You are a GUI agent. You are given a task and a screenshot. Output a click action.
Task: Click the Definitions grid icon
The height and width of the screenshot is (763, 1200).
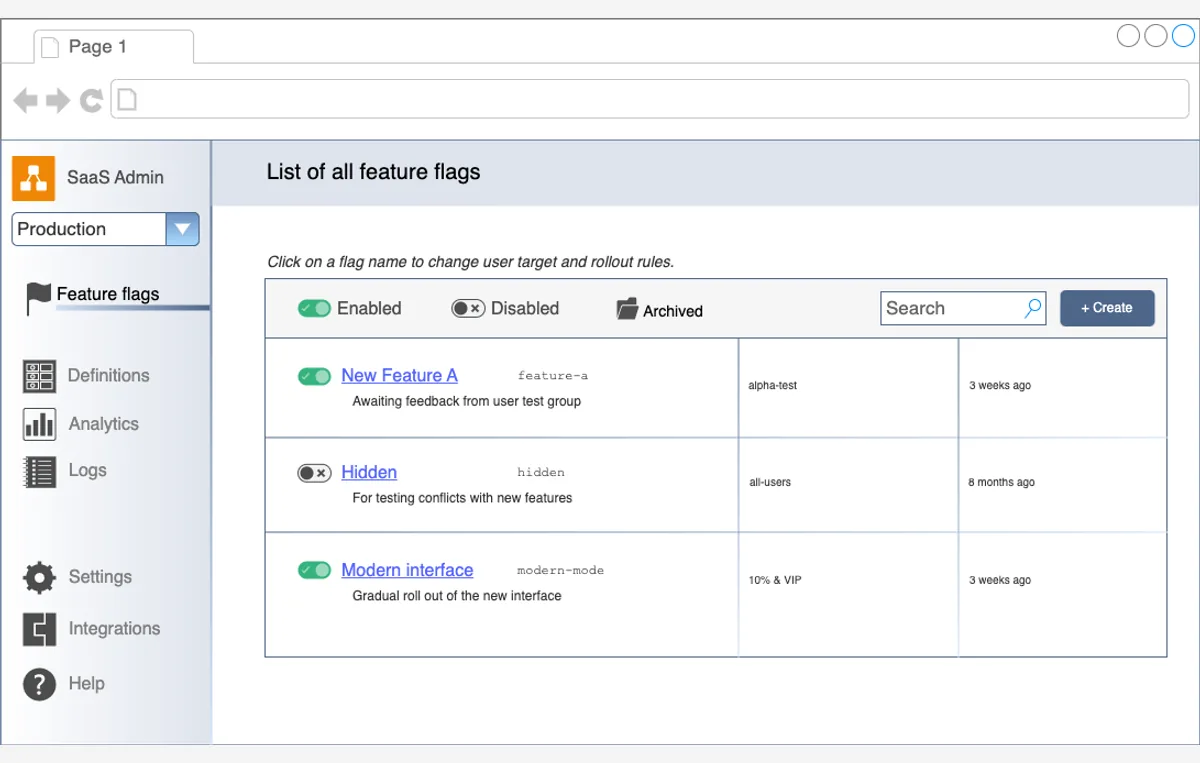coord(39,376)
